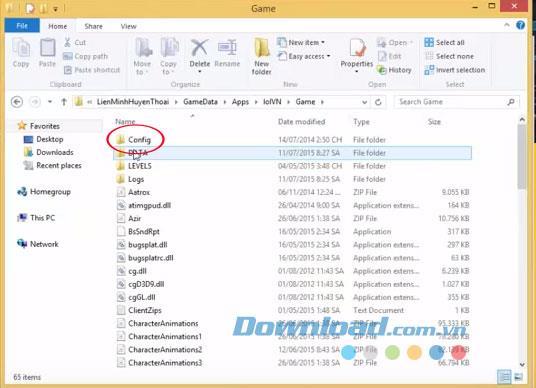
Task: Open the Properties icon in ribbon
Action: click(357, 48)
